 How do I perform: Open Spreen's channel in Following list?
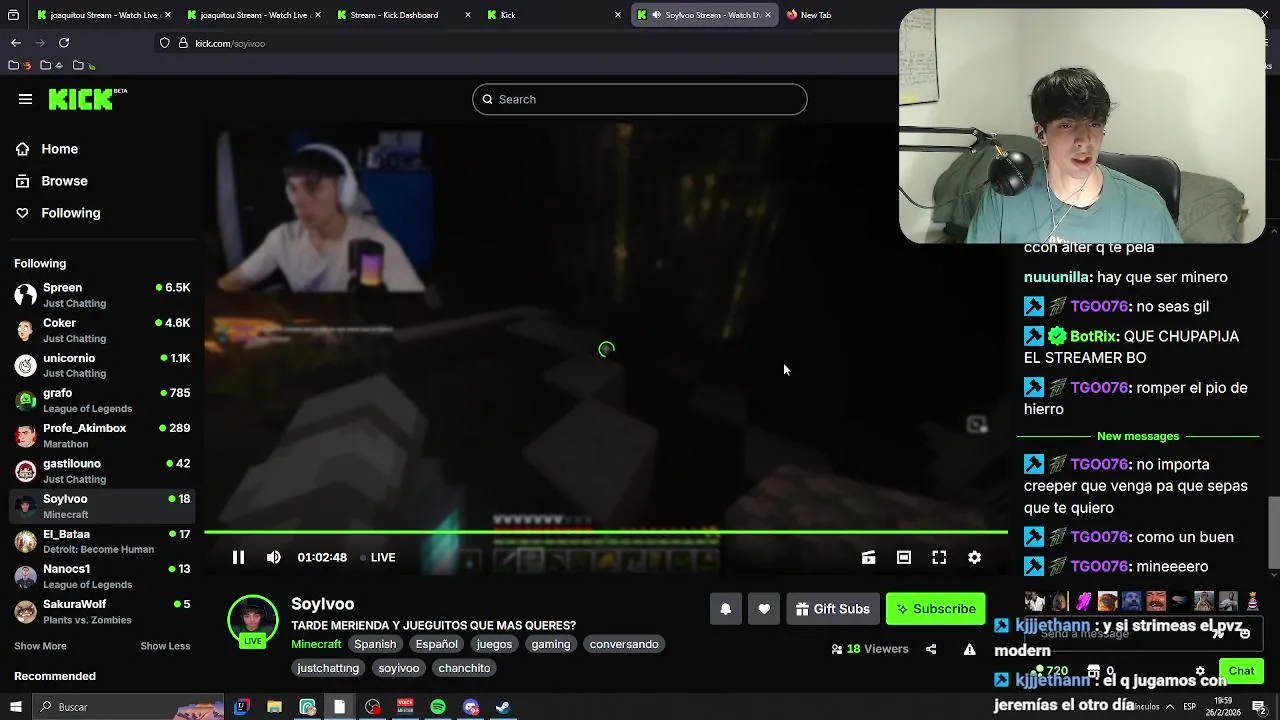point(102,295)
